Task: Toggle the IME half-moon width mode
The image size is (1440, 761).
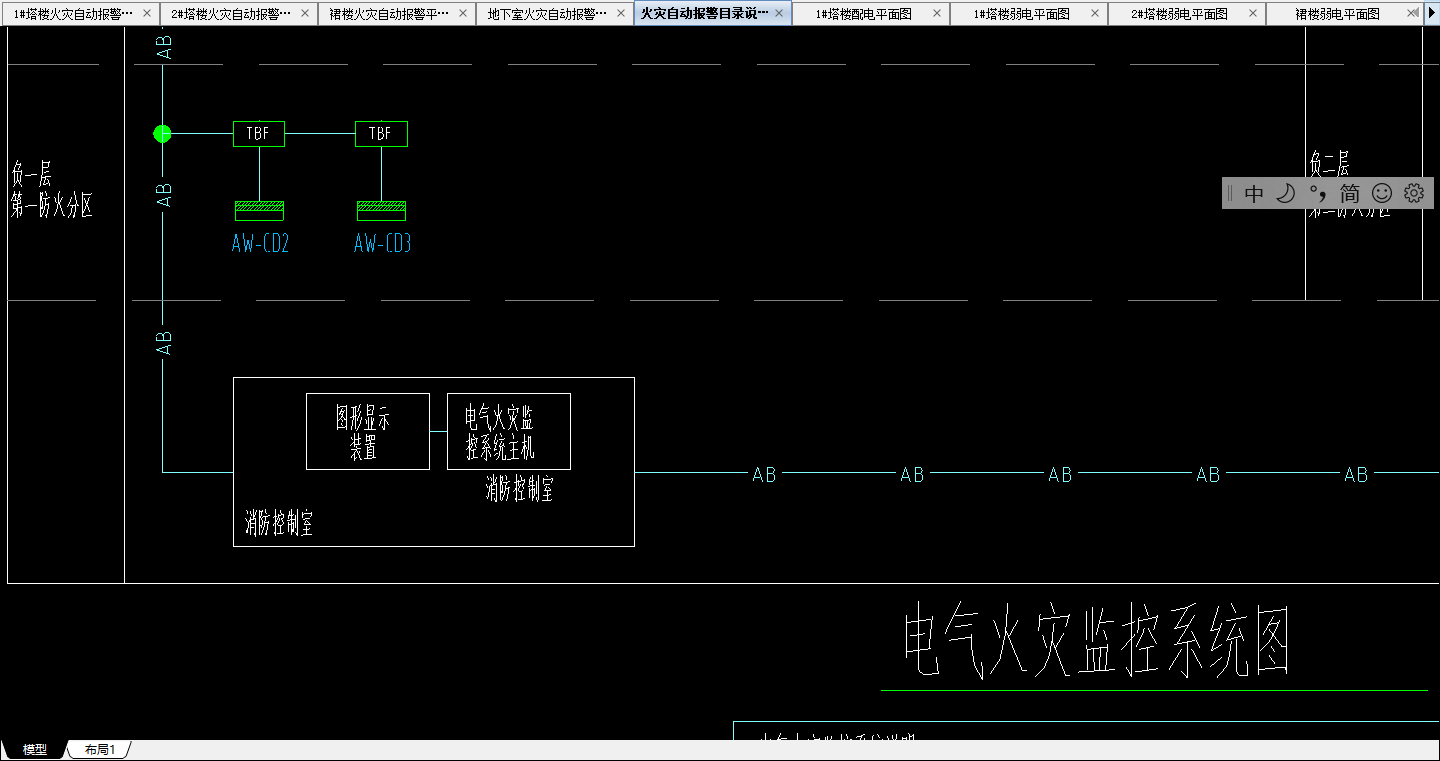Action: (x=1286, y=194)
